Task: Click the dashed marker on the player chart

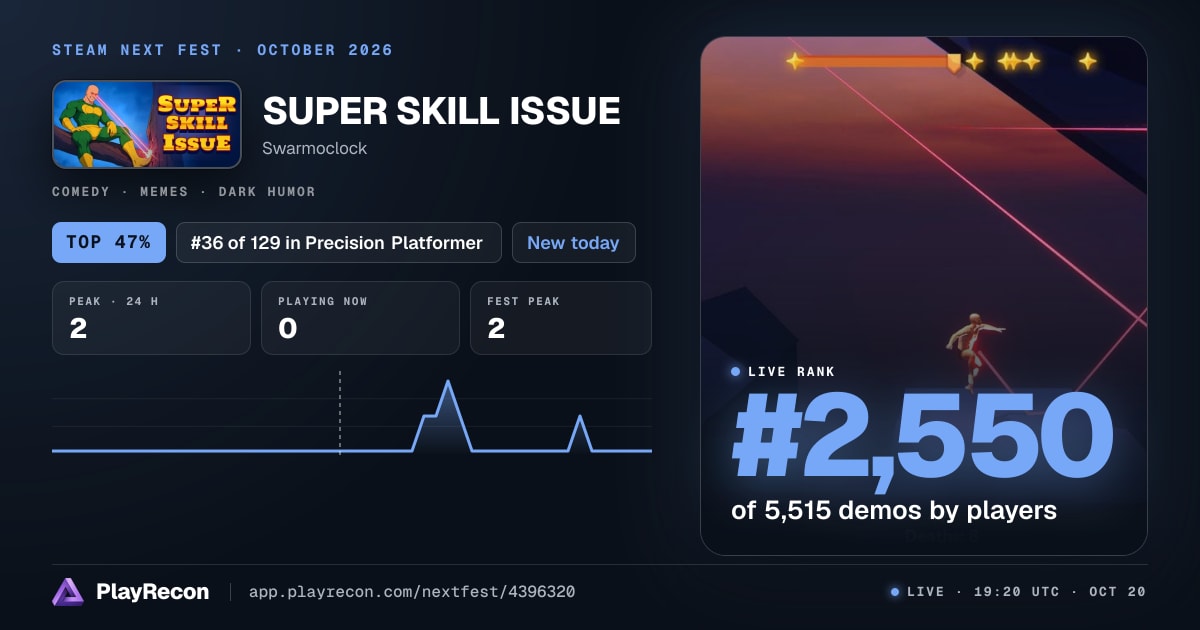Action: pos(340,413)
